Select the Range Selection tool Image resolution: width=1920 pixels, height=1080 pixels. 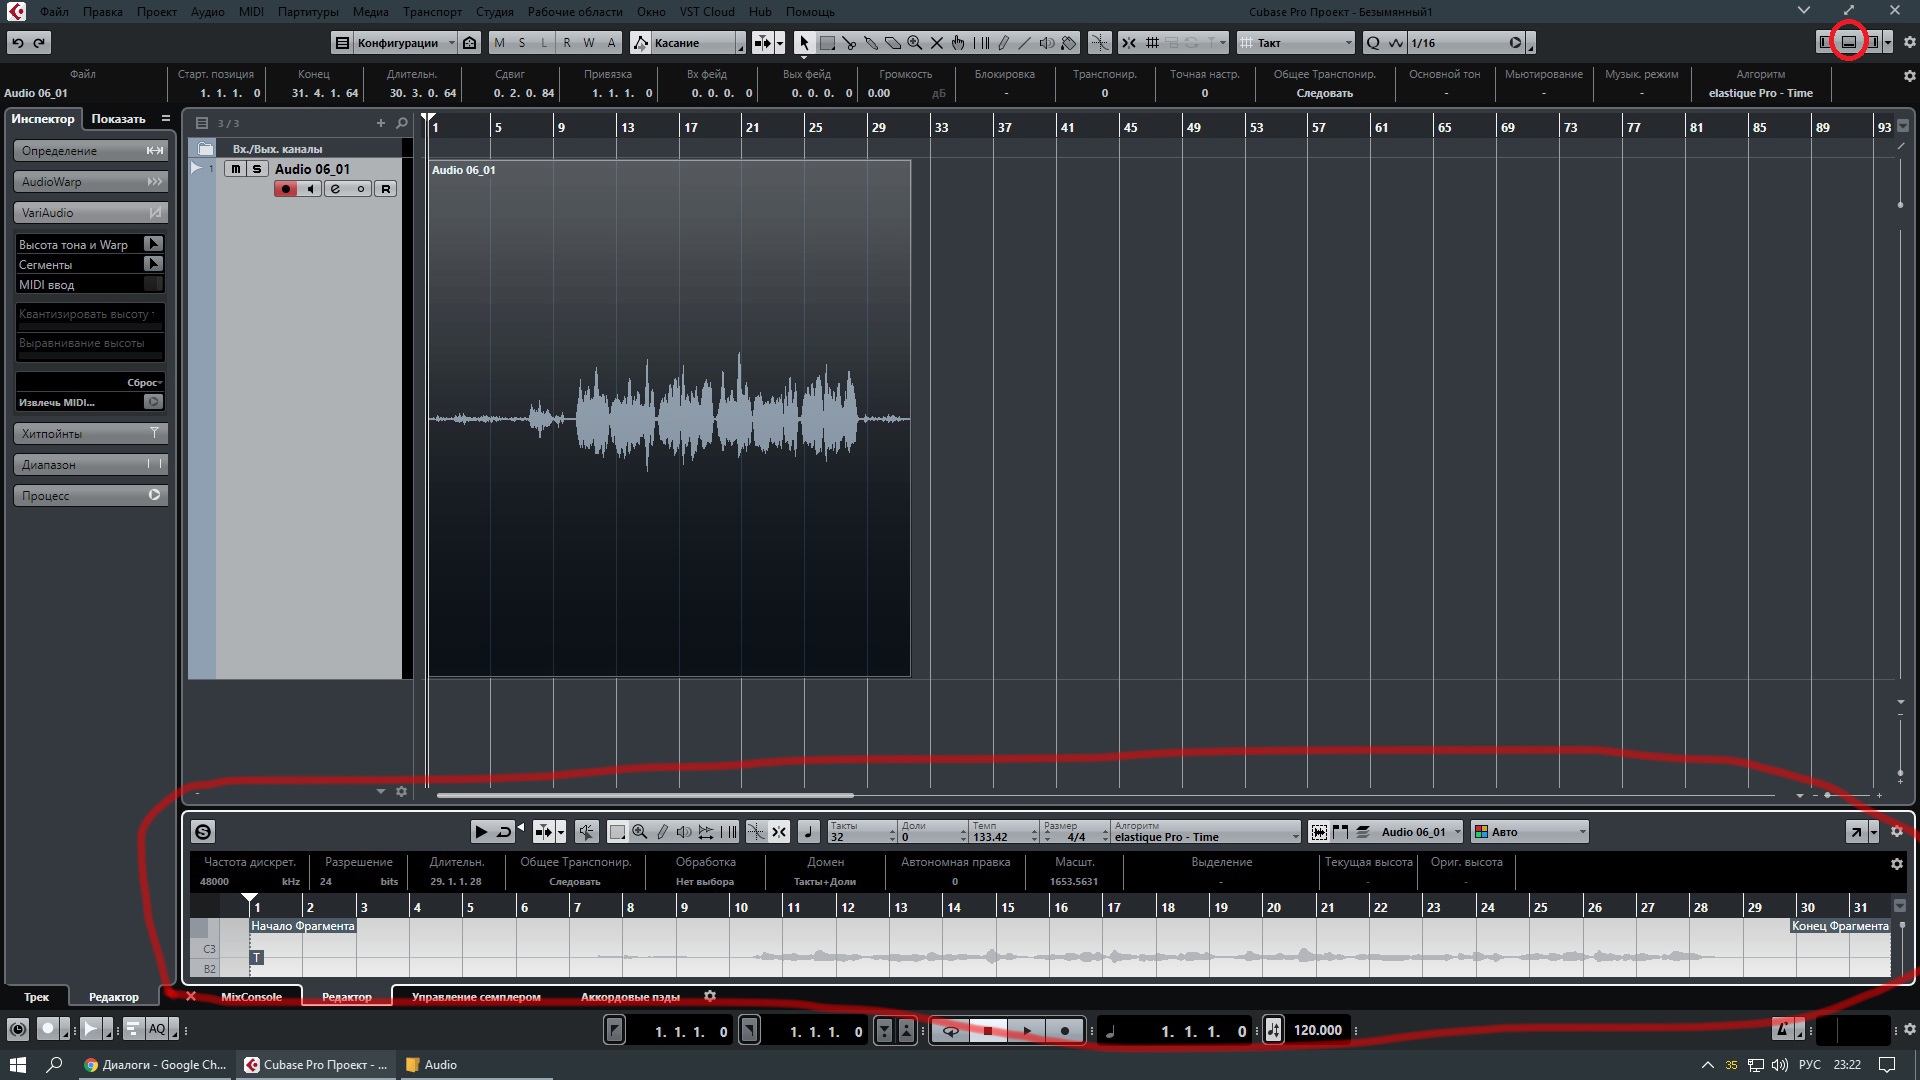click(827, 43)
